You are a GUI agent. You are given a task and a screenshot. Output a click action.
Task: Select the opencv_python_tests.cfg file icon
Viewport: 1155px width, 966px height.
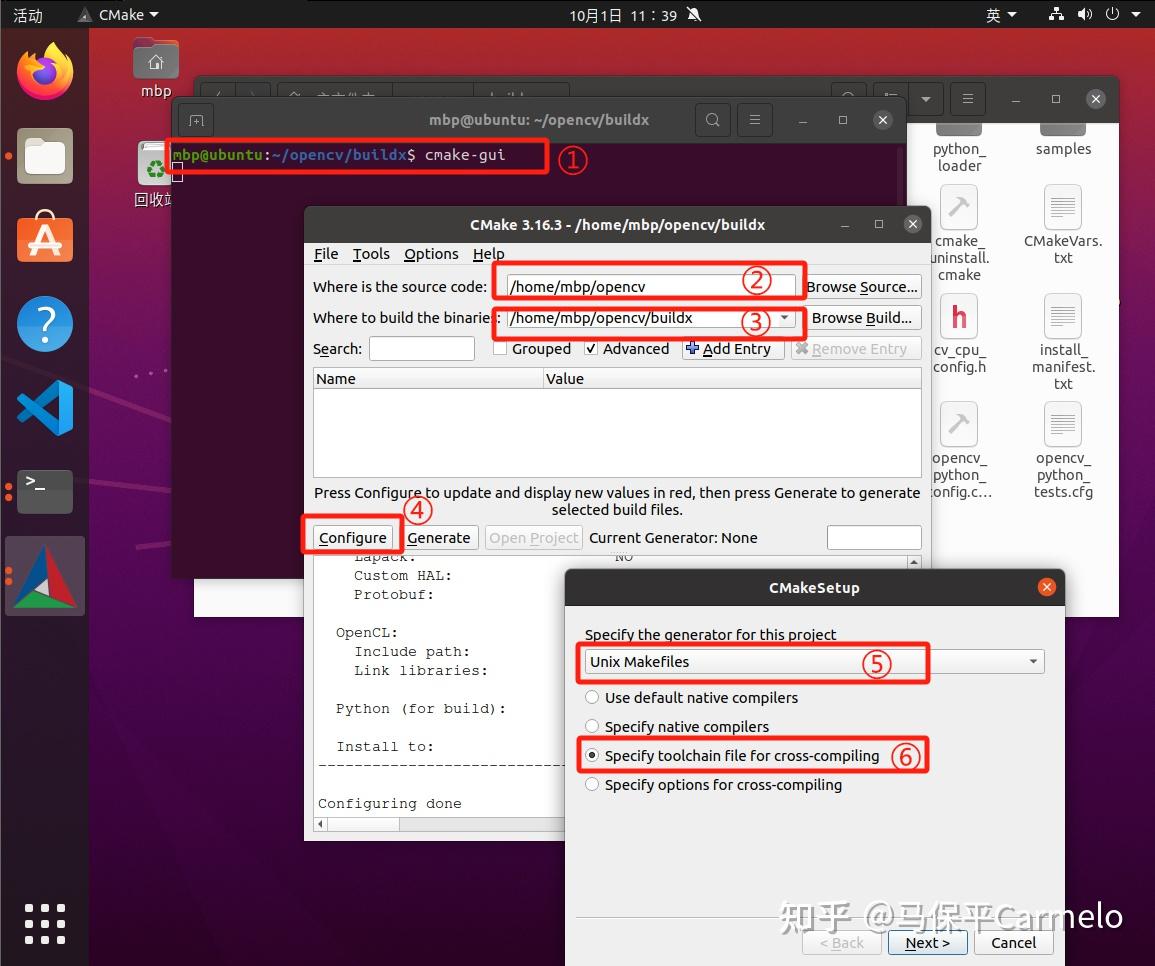tap(1062, 425)
